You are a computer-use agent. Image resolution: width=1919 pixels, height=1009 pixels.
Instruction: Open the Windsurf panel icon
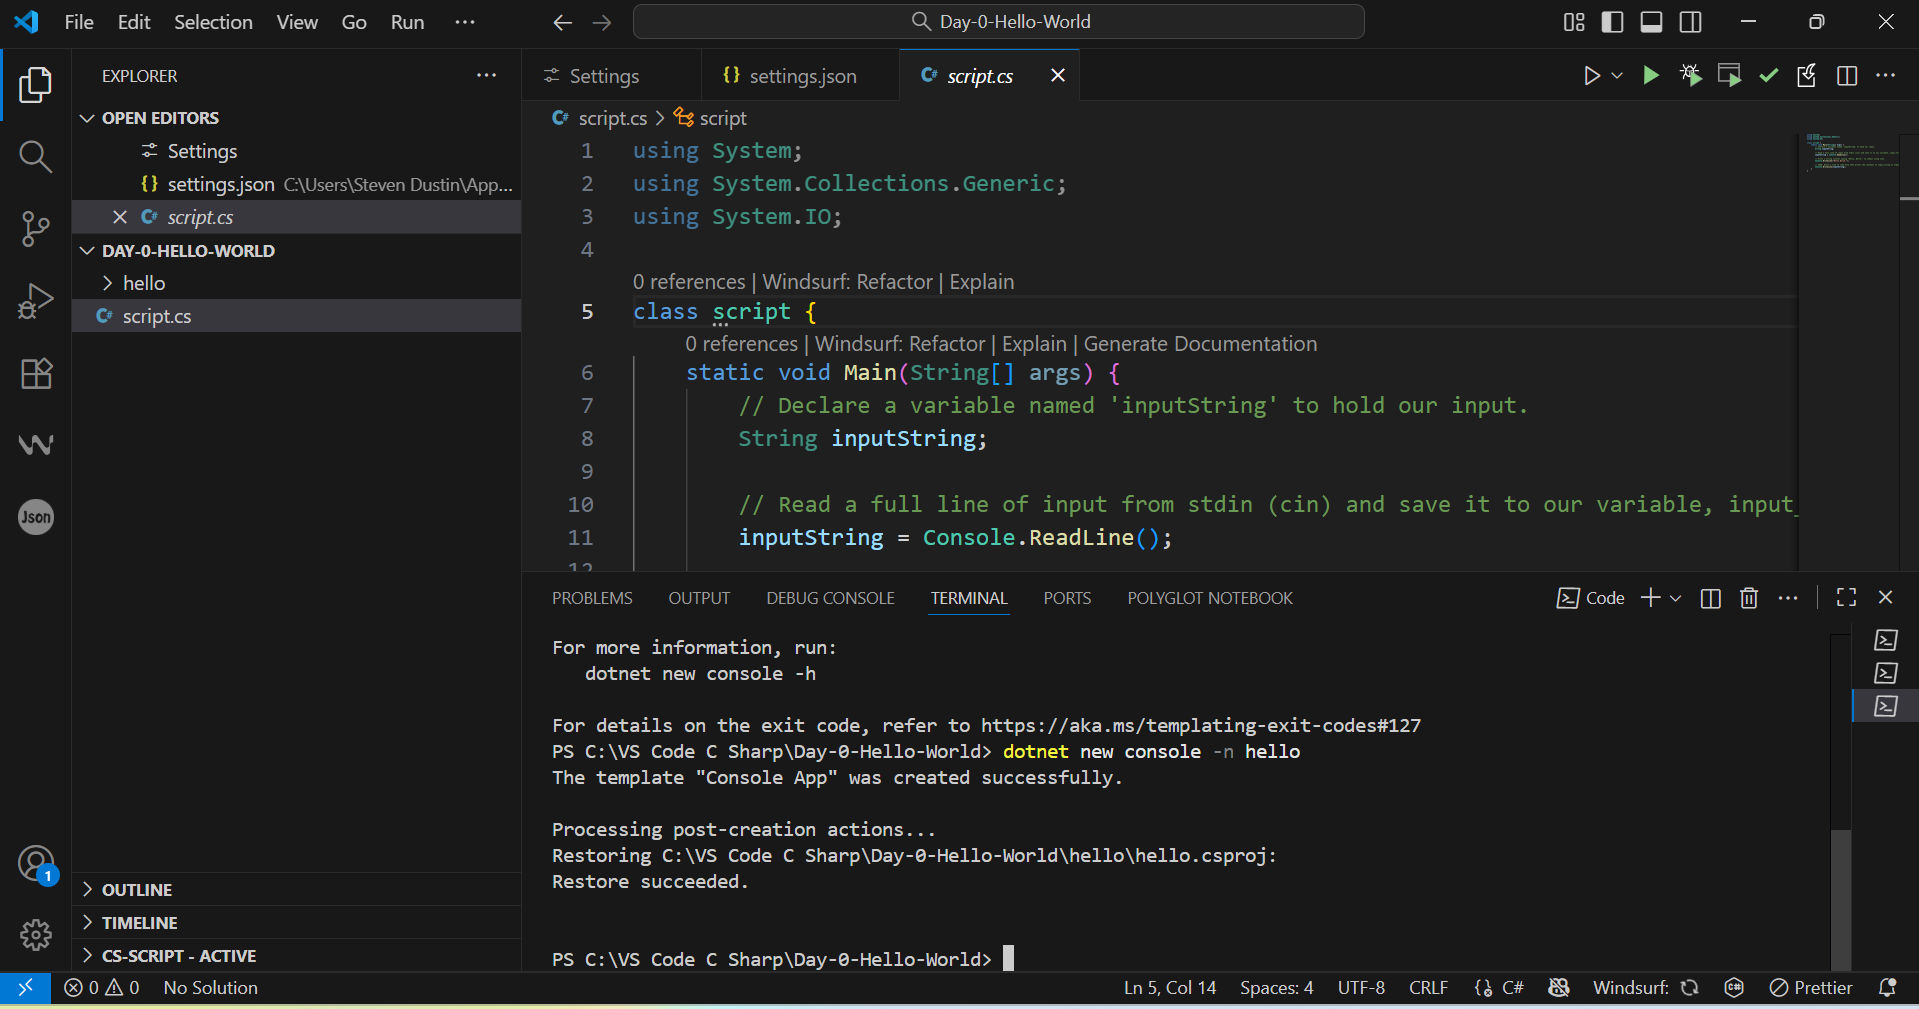tap(35, 445)
